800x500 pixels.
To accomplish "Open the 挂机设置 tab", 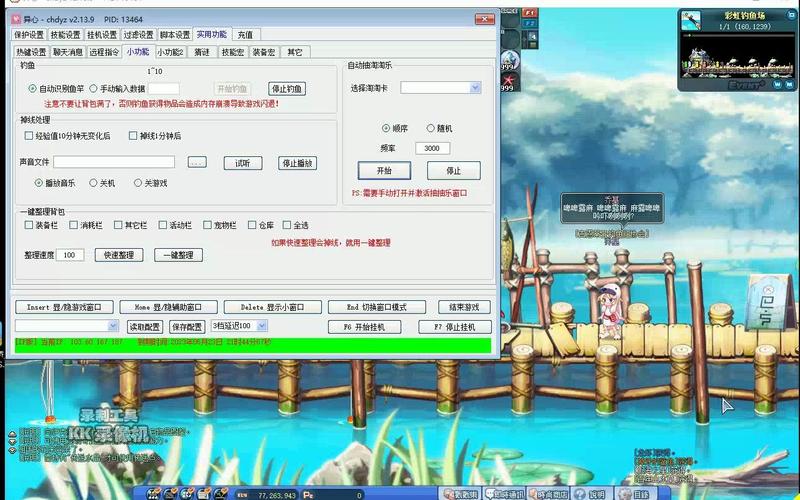I will click(102, 35).
